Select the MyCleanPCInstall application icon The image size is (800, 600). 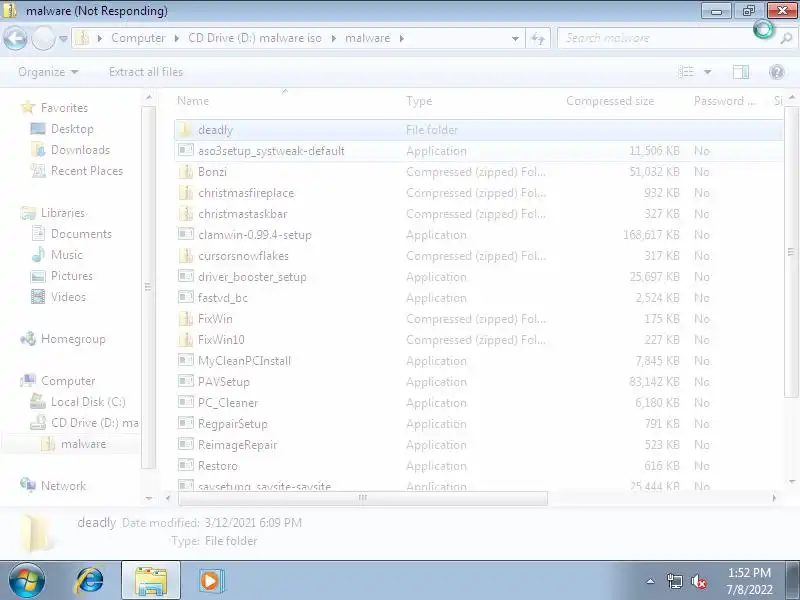pyautogui.click(x=185, y=360)
